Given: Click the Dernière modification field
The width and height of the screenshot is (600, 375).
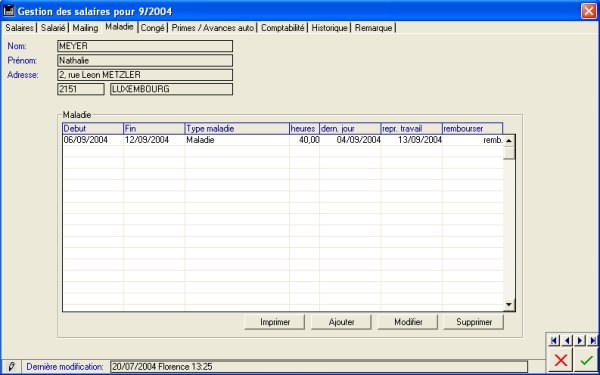Looking at the screenshot, I should 319,367.
